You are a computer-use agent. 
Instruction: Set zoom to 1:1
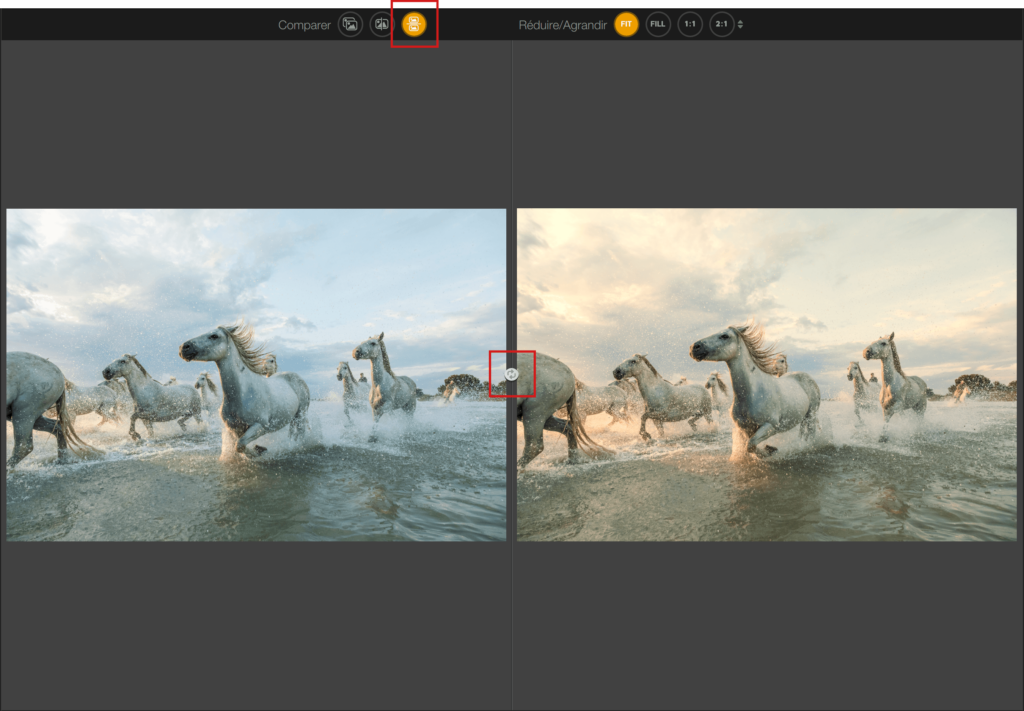(690, 25)
